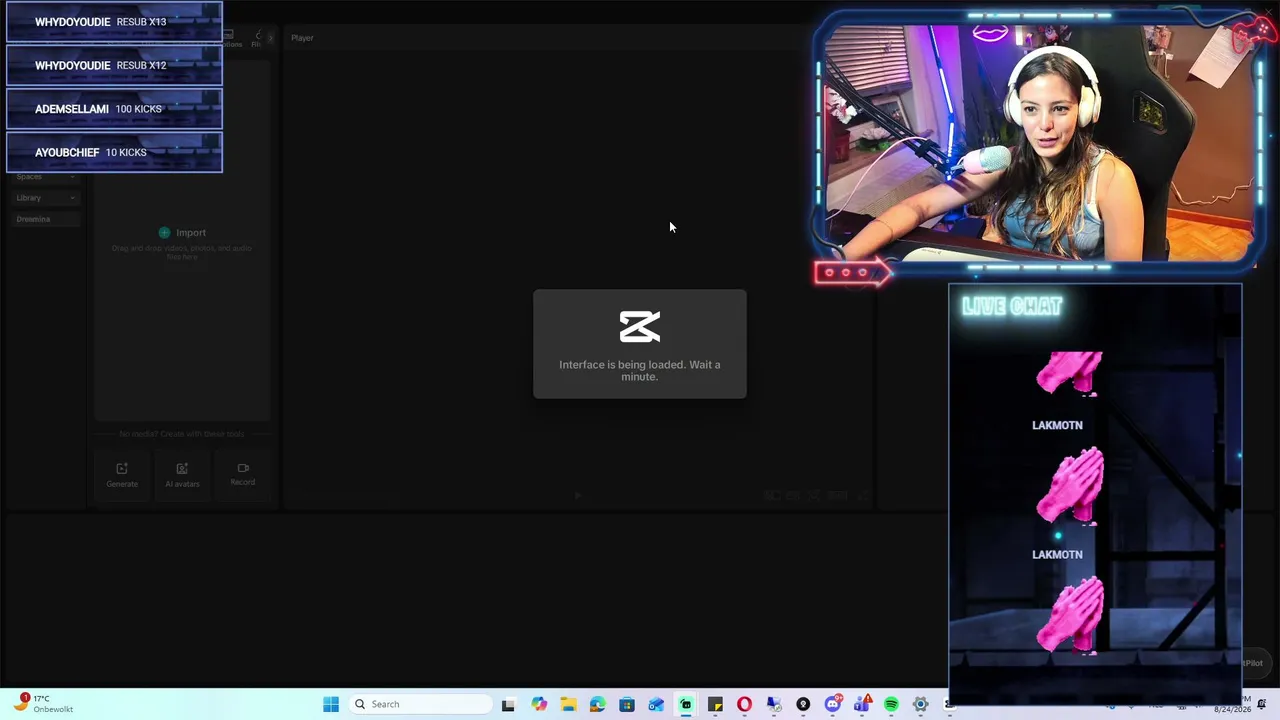Image resolution: width=1280 pixels, height=720 pixels.
Task: Open Microsoft Store from the taskbar
Action: coord(627,704)
